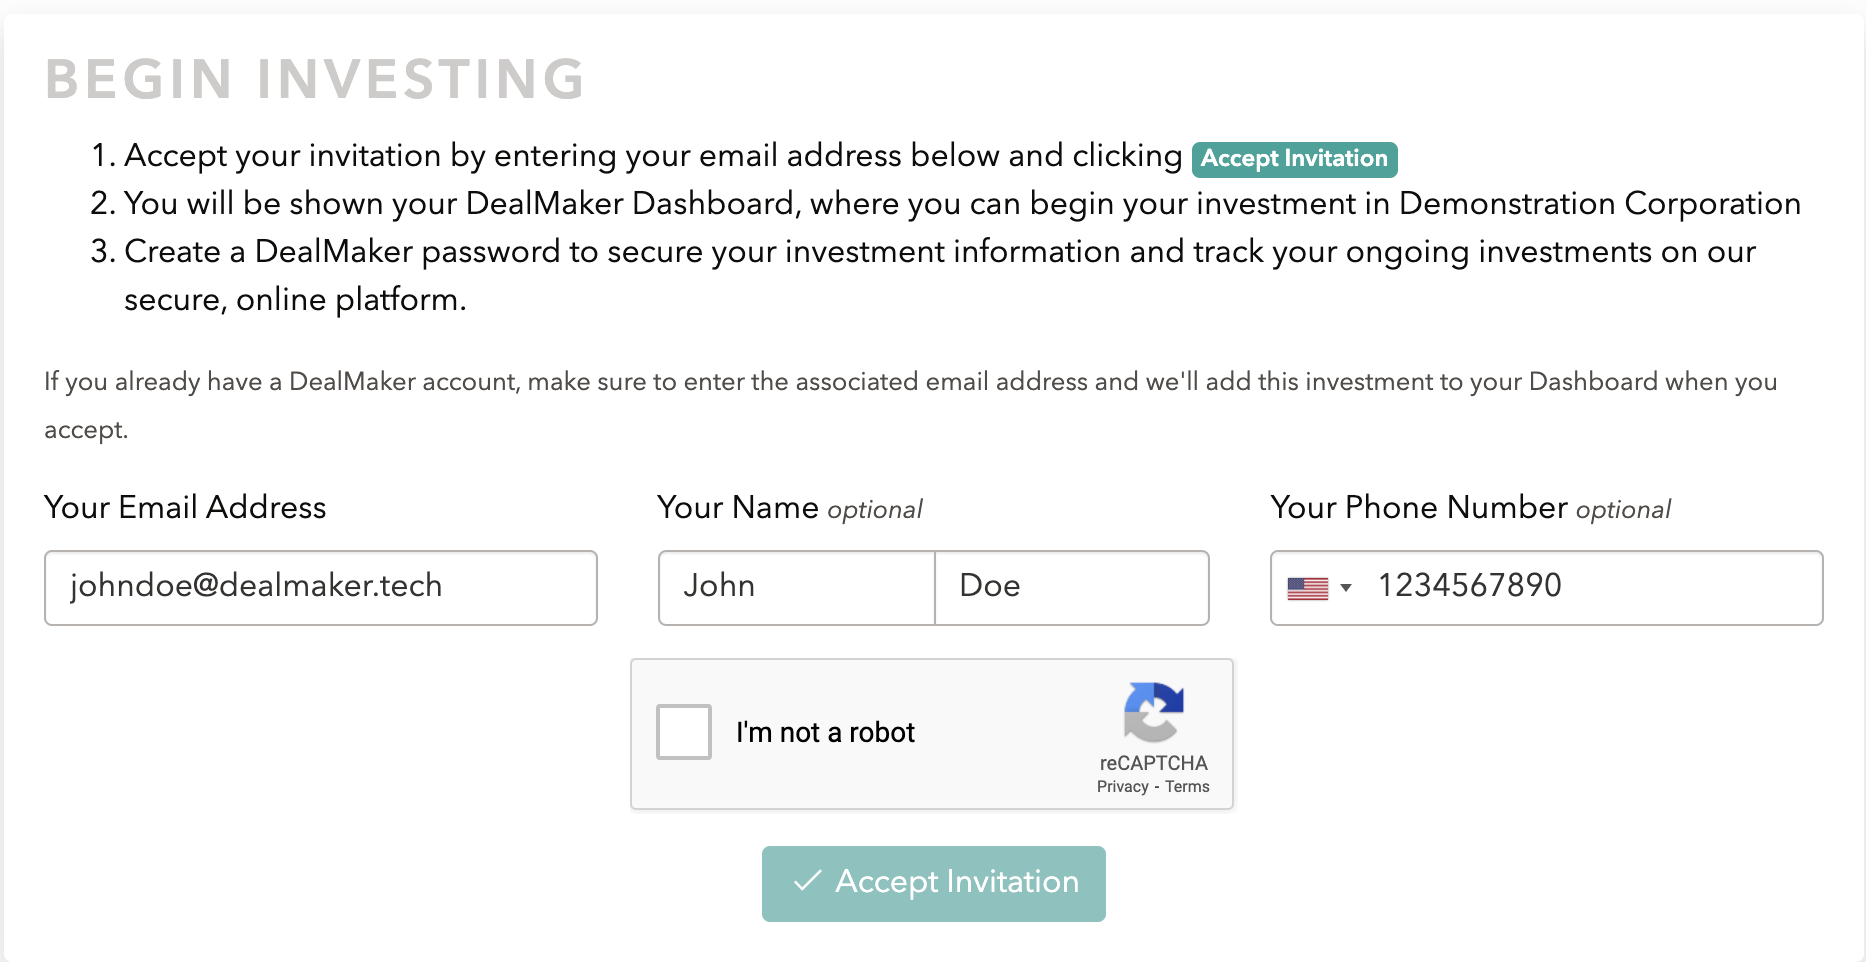Click instruction step two about DealMaker Dashboard

pyautogui.click(x=945, y=204)
